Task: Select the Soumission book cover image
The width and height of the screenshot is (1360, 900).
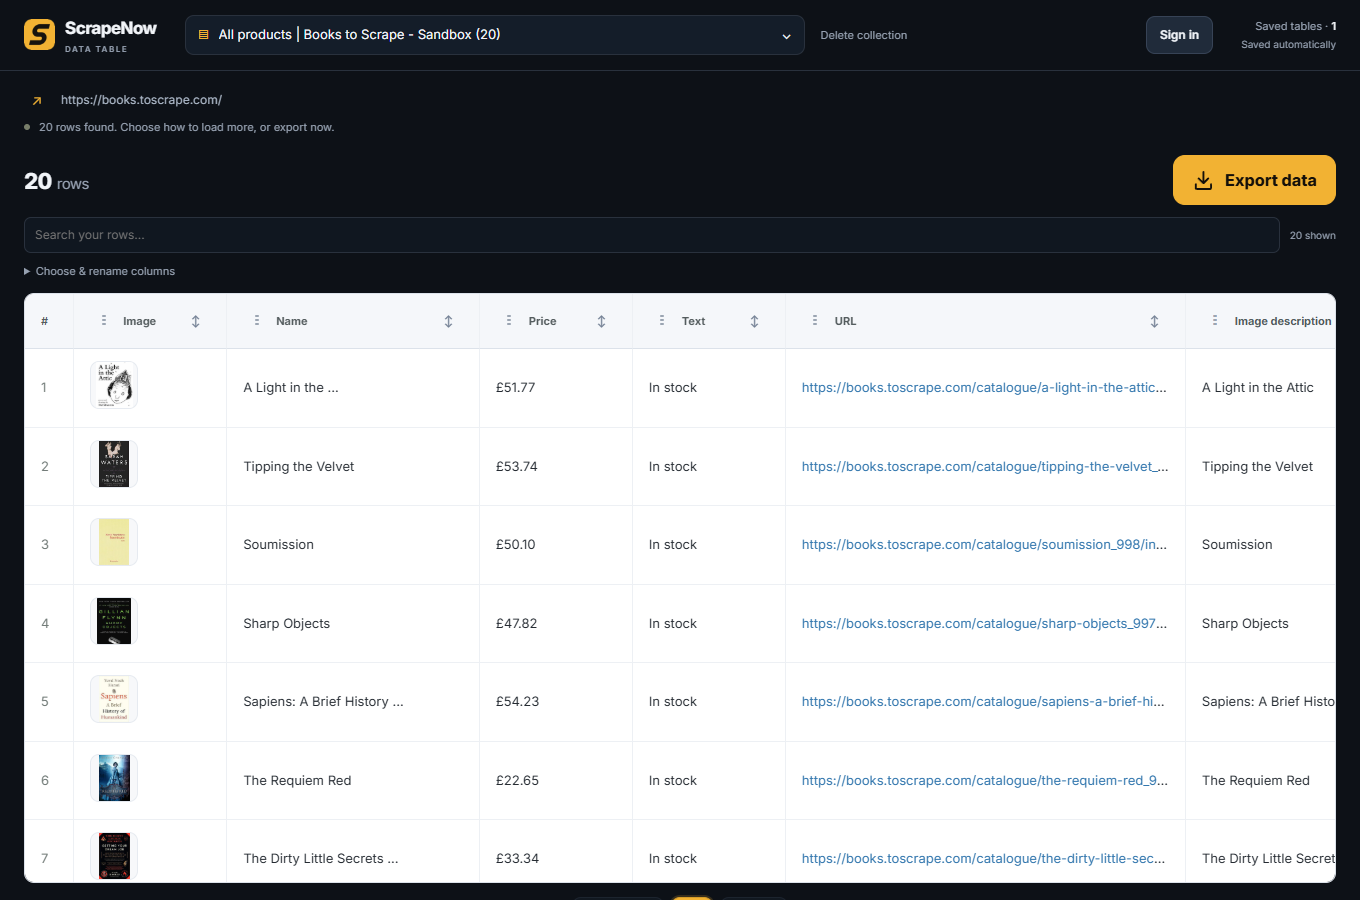Action: coord(114,542)
